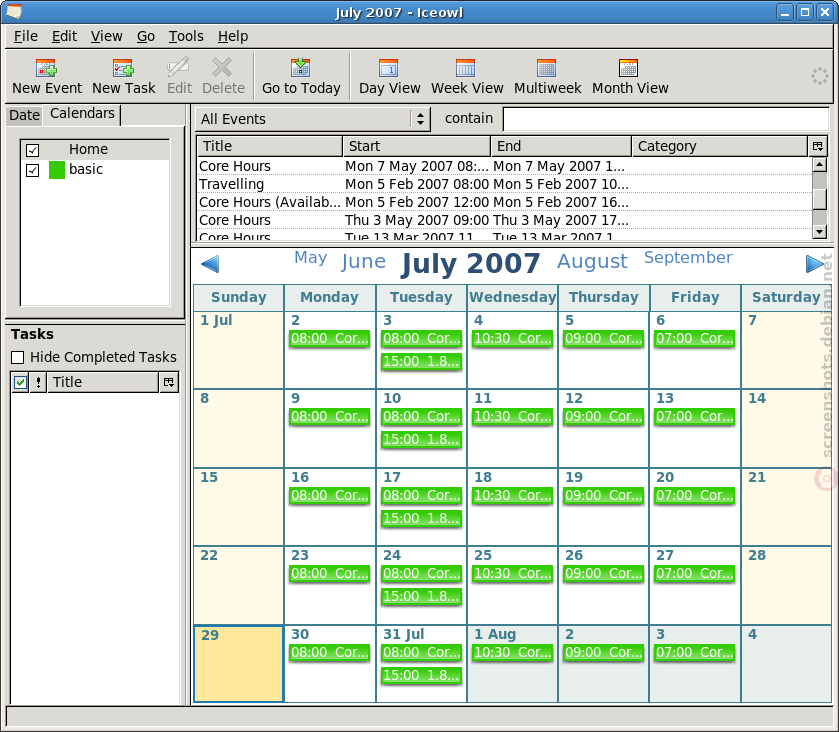Viewport: 839px width, 732px height.
Task: Select the 07:00 event on July 27
Action: tap(695, 574)
